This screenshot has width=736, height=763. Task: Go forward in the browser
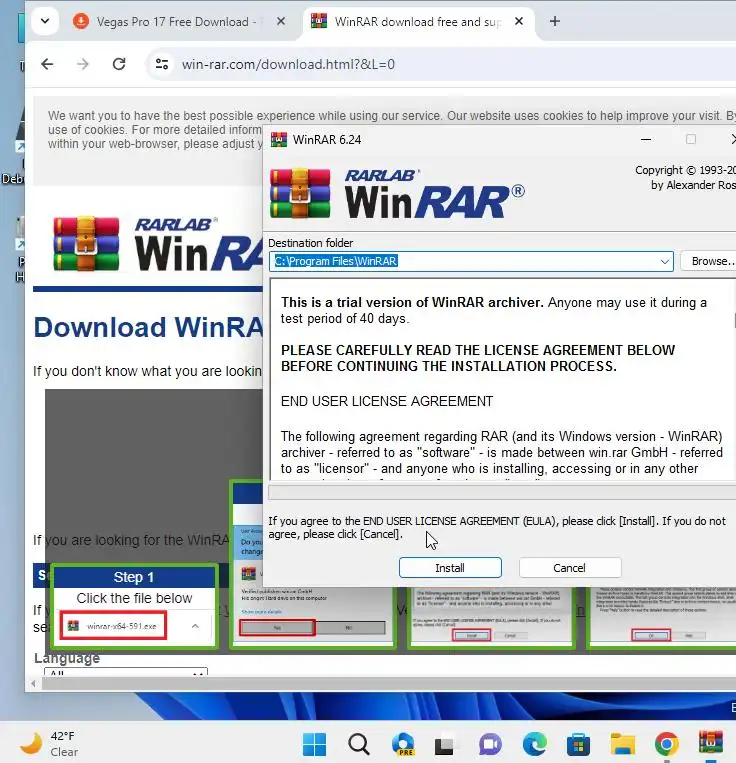83,64
